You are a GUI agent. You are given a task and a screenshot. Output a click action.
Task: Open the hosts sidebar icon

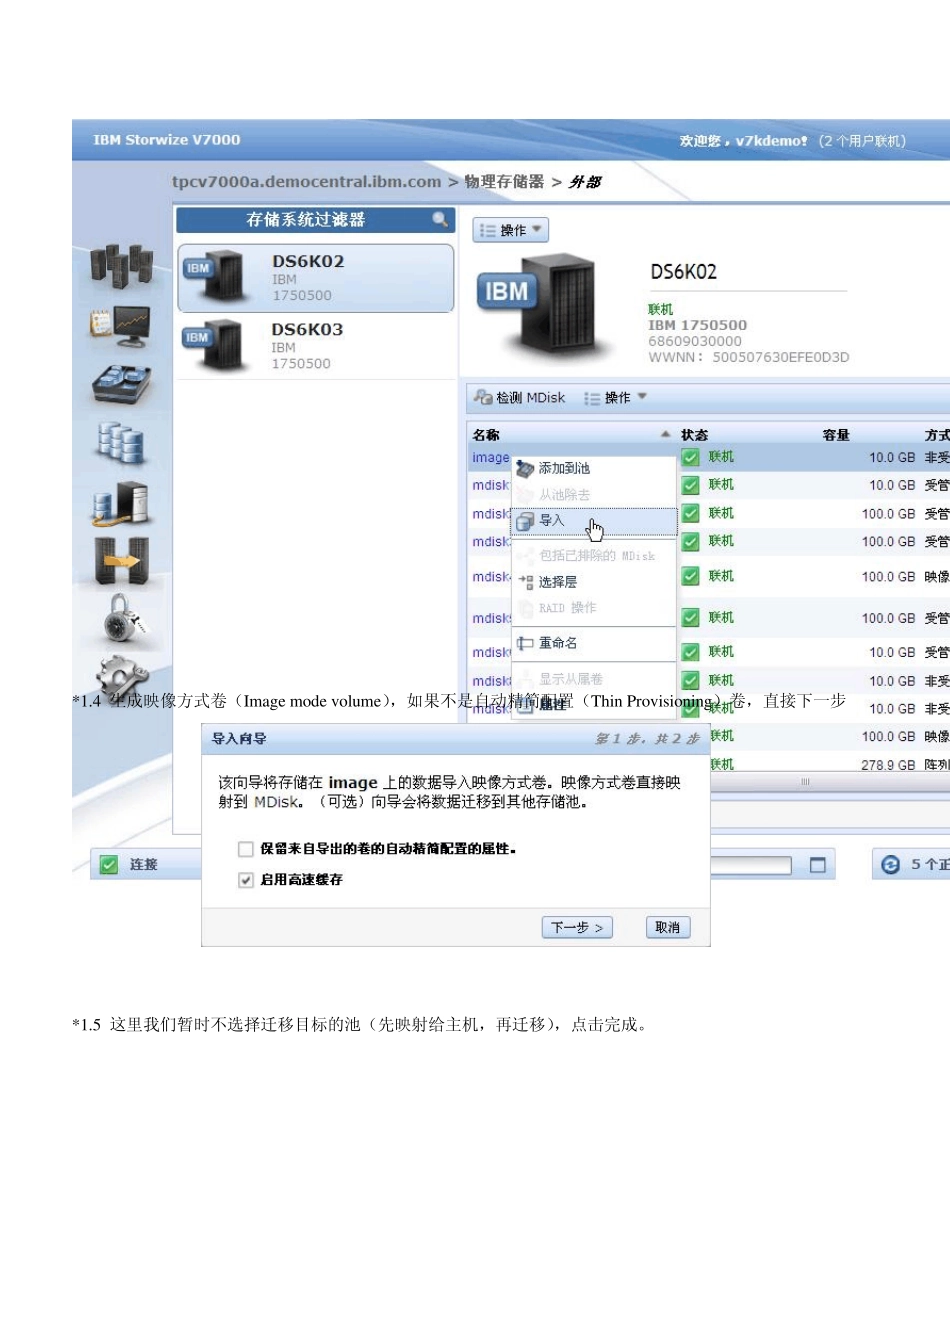[x=121, y=503]
